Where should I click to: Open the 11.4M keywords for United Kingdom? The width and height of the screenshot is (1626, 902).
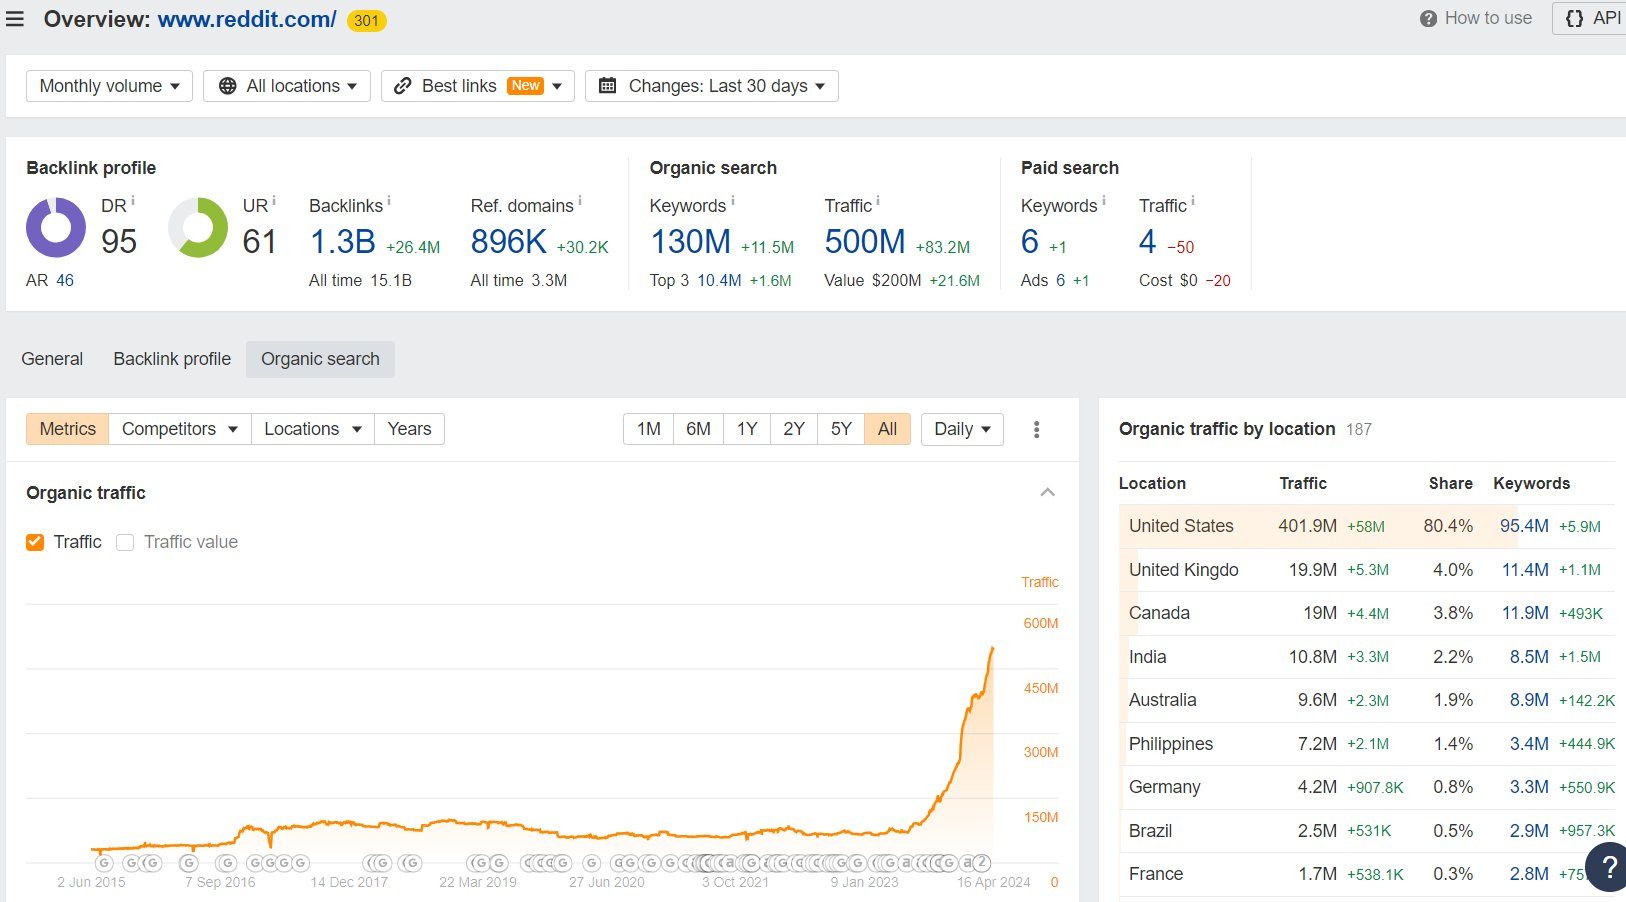pyautogui.click(x=1525, y=570)
